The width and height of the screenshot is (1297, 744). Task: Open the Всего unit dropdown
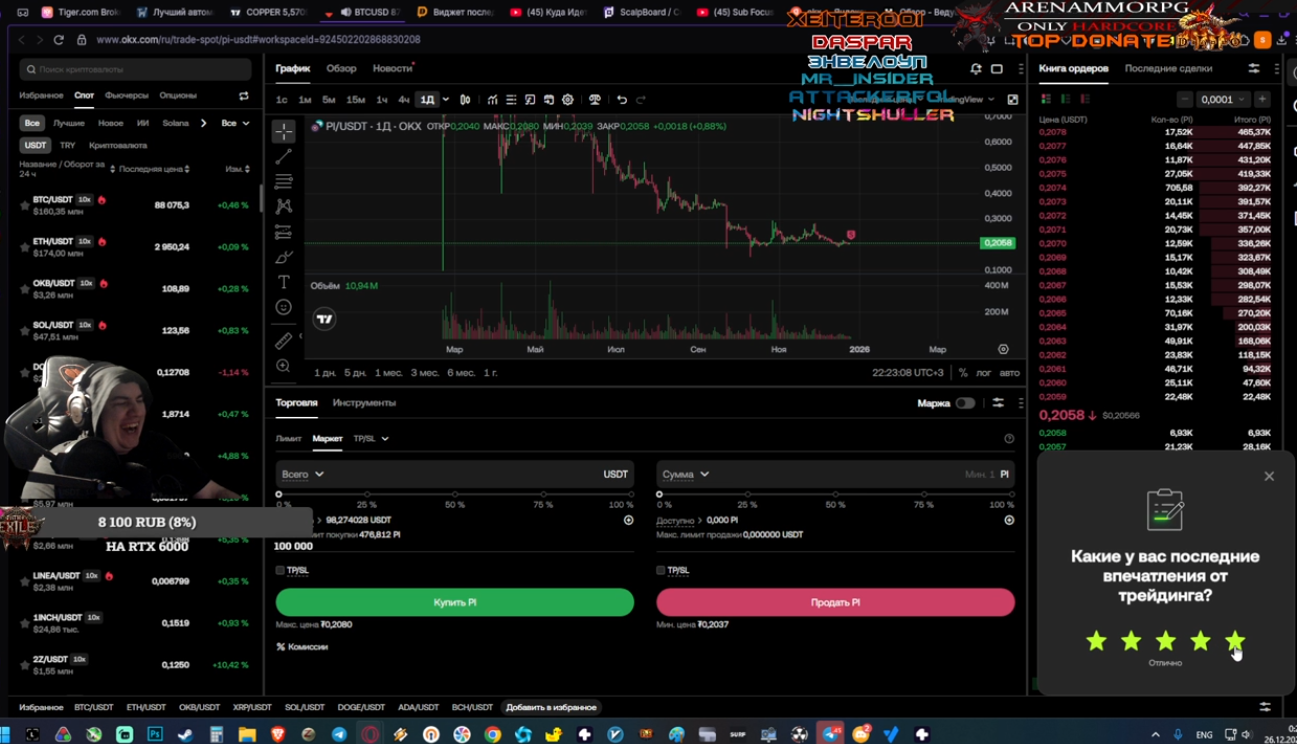pos(303,474)
